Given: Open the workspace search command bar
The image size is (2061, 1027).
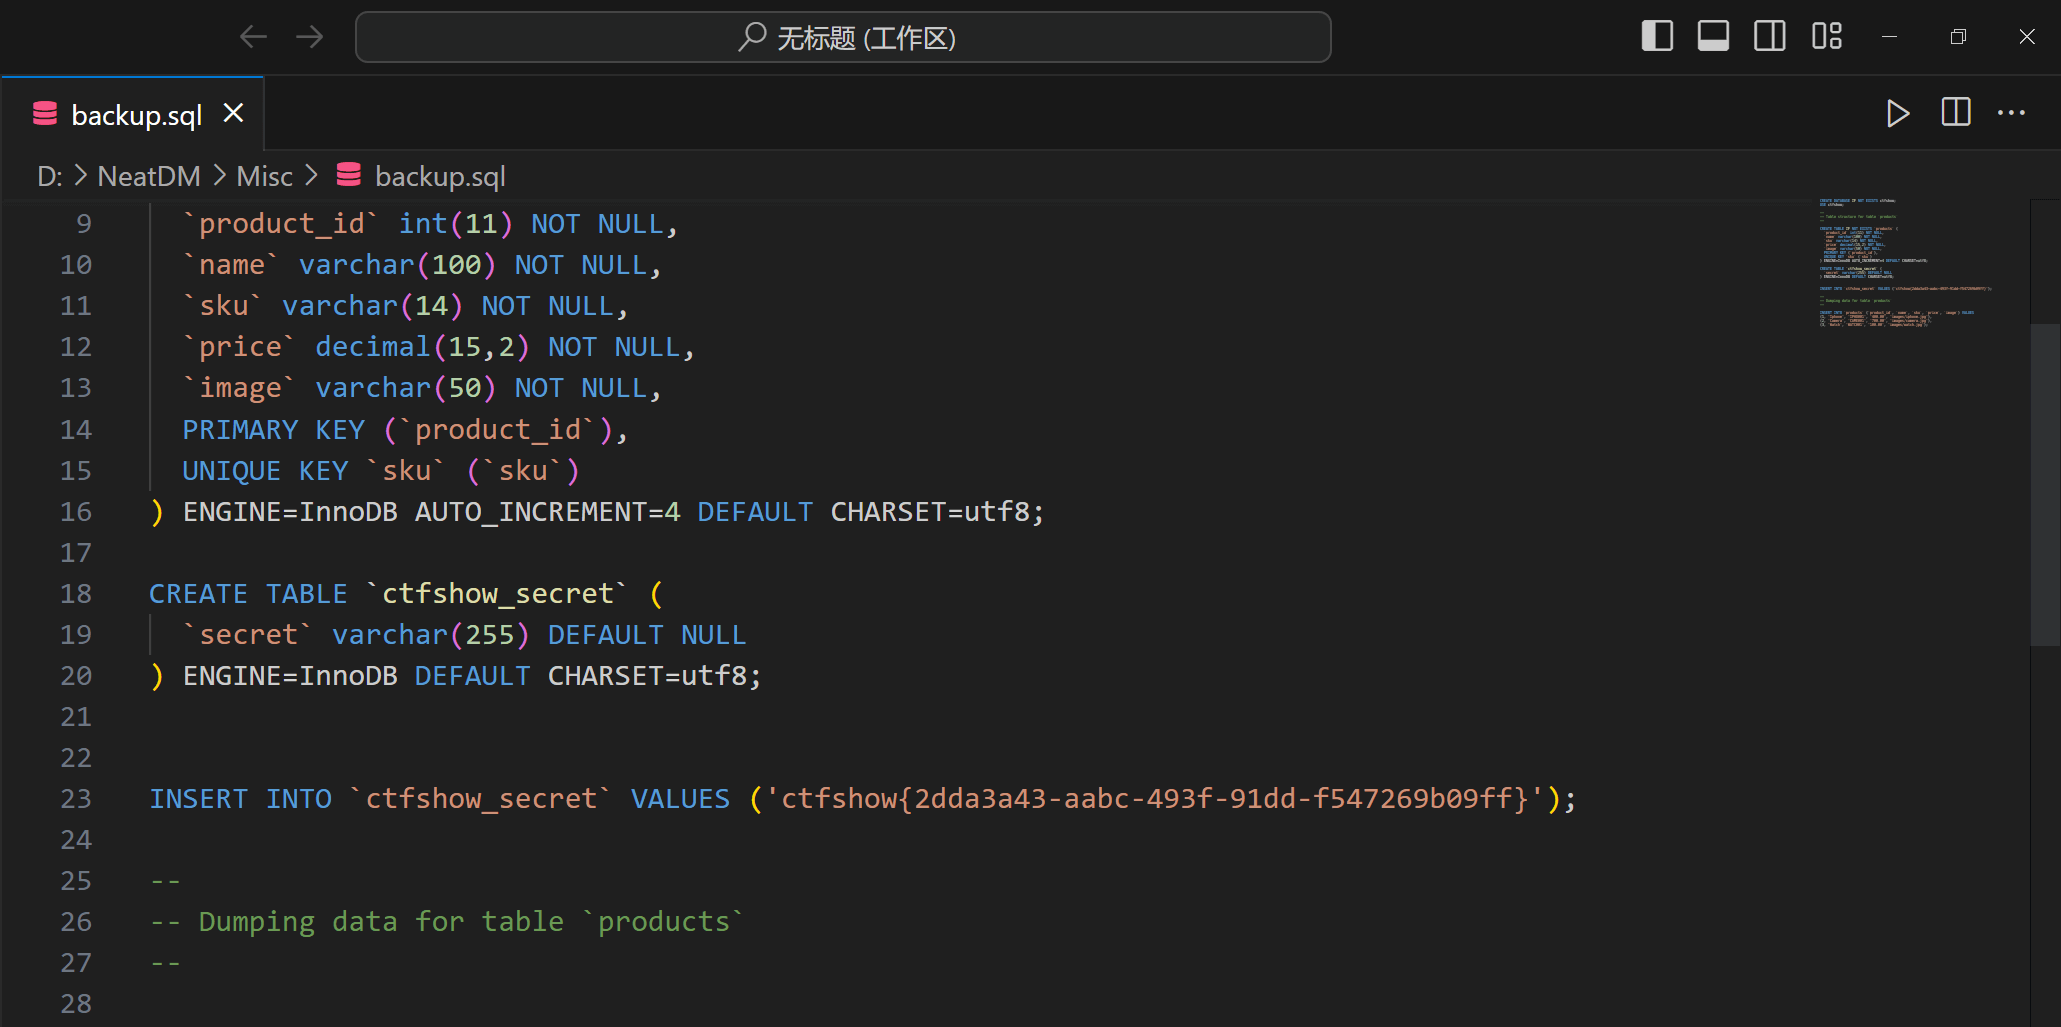Looking at the screenshot, I should point(843,37).
